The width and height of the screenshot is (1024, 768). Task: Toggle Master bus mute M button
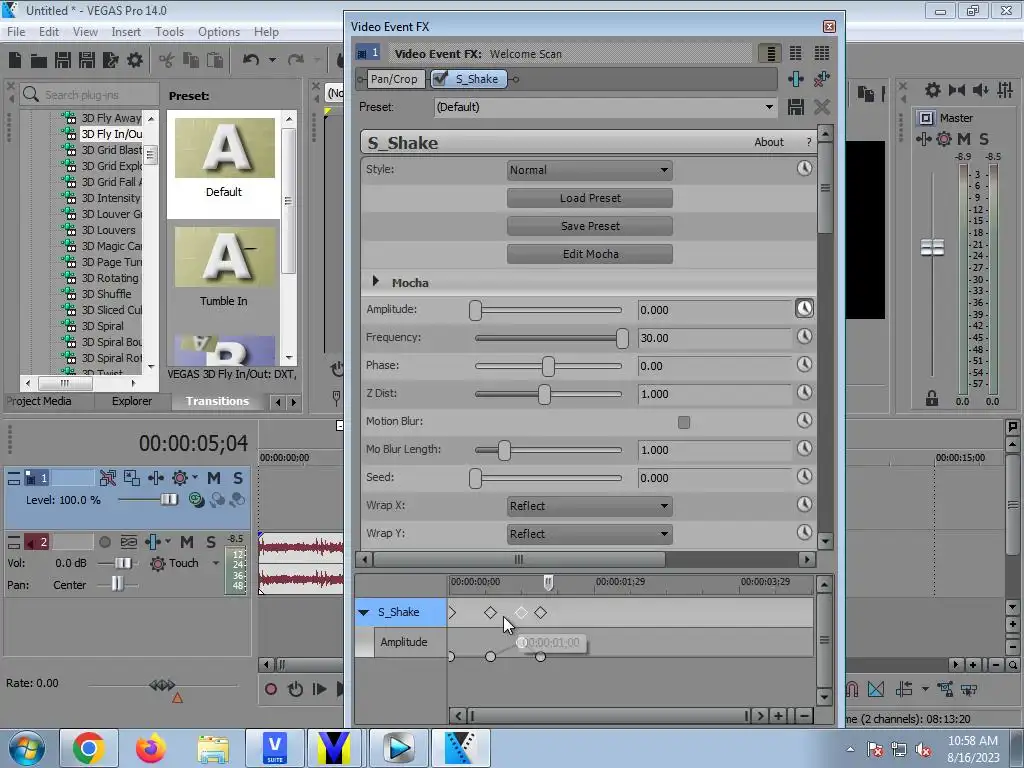[x=963, y=139]
